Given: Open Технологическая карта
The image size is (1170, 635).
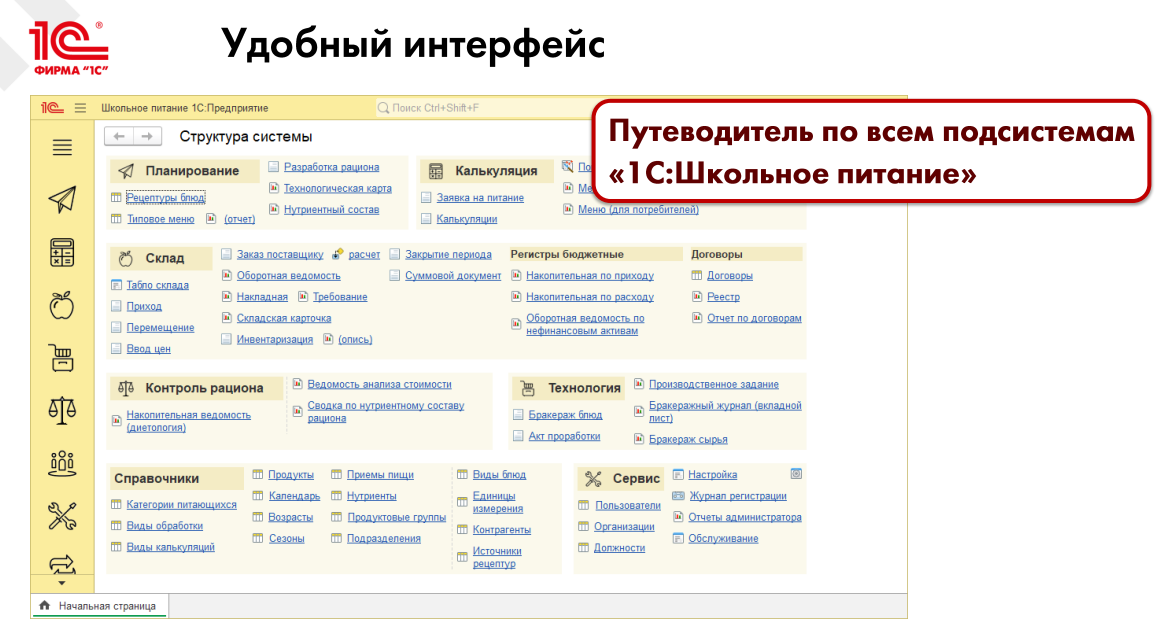Looking at the screenshot, I should (x=337, y=188).
